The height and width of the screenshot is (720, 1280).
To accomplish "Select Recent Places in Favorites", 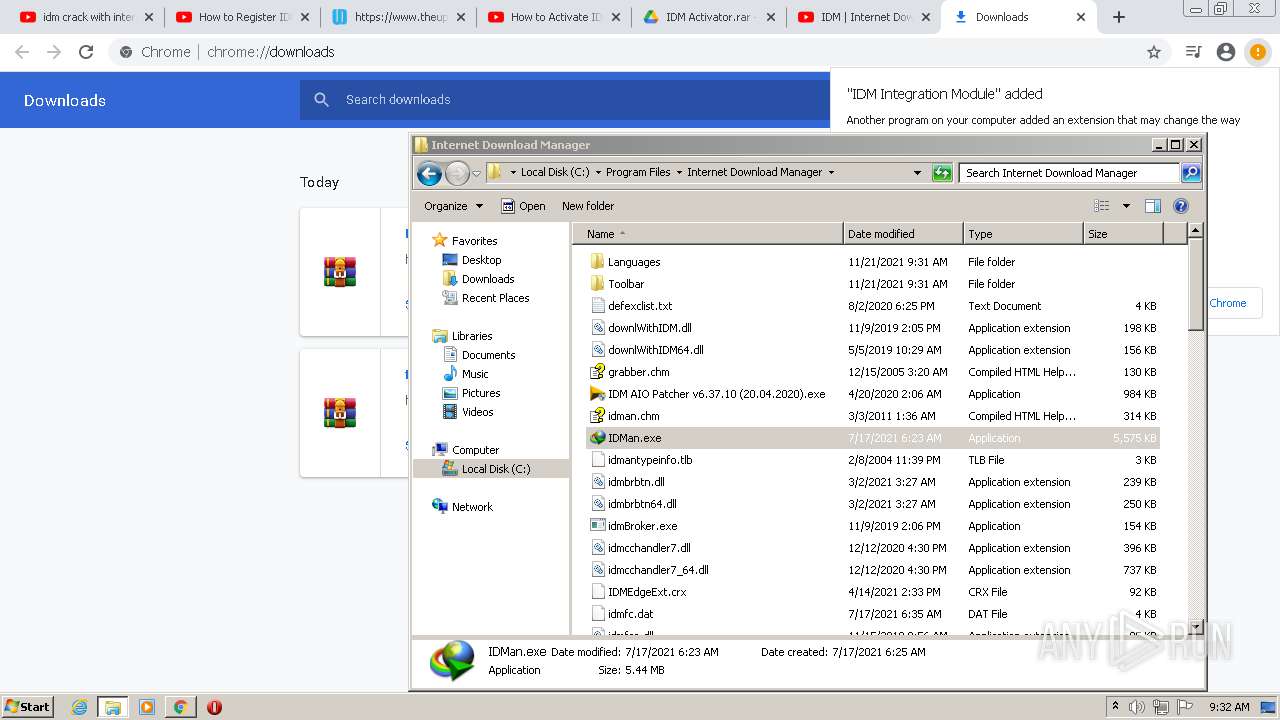I will 495,298.
